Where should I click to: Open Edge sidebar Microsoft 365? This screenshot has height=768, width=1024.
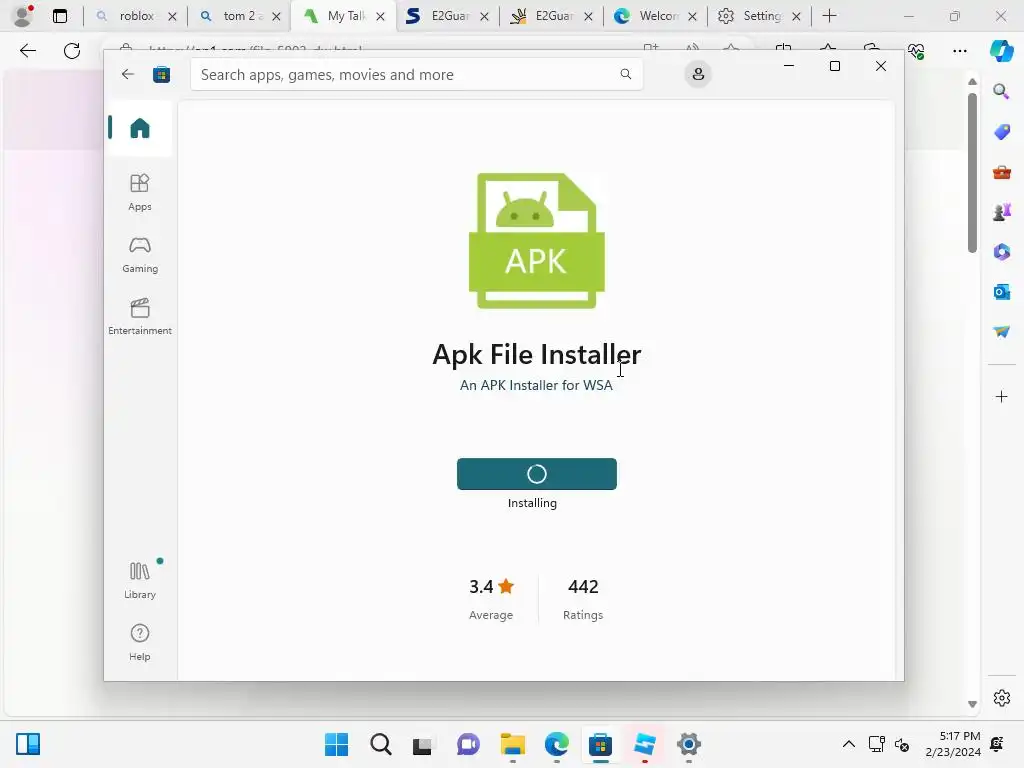tap(1001, 252)
